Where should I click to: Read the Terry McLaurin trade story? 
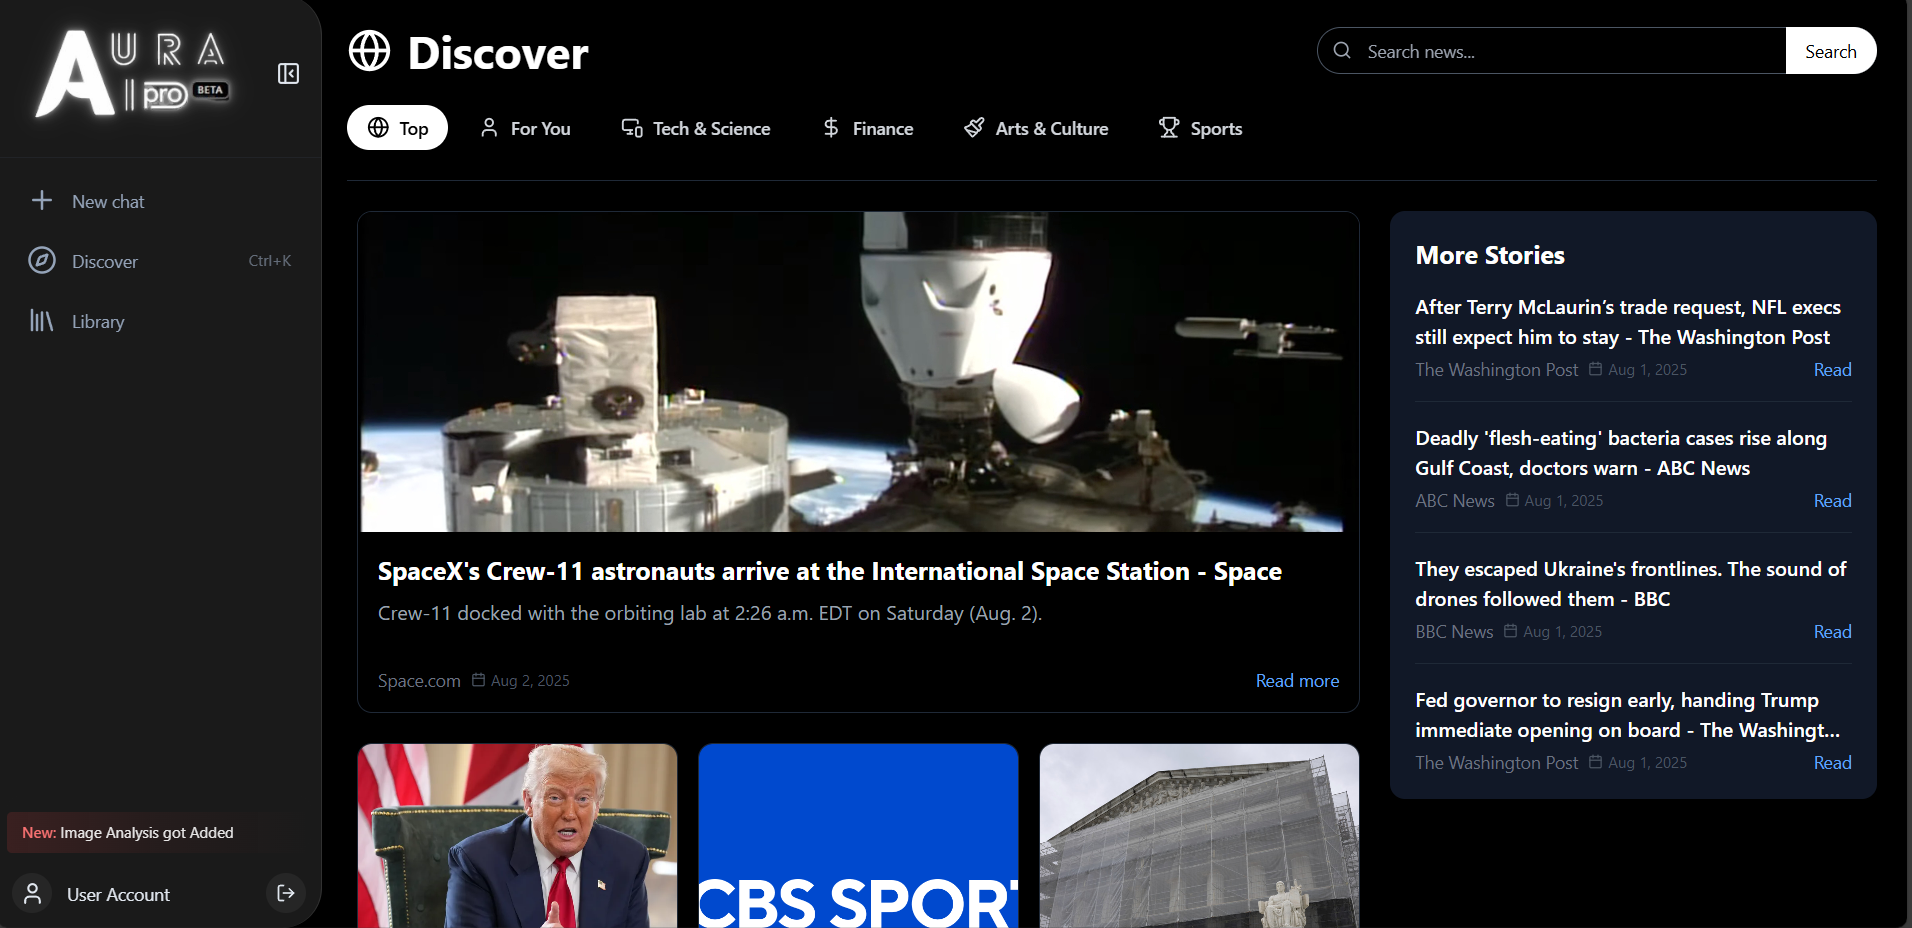(x=1832, y=369)
